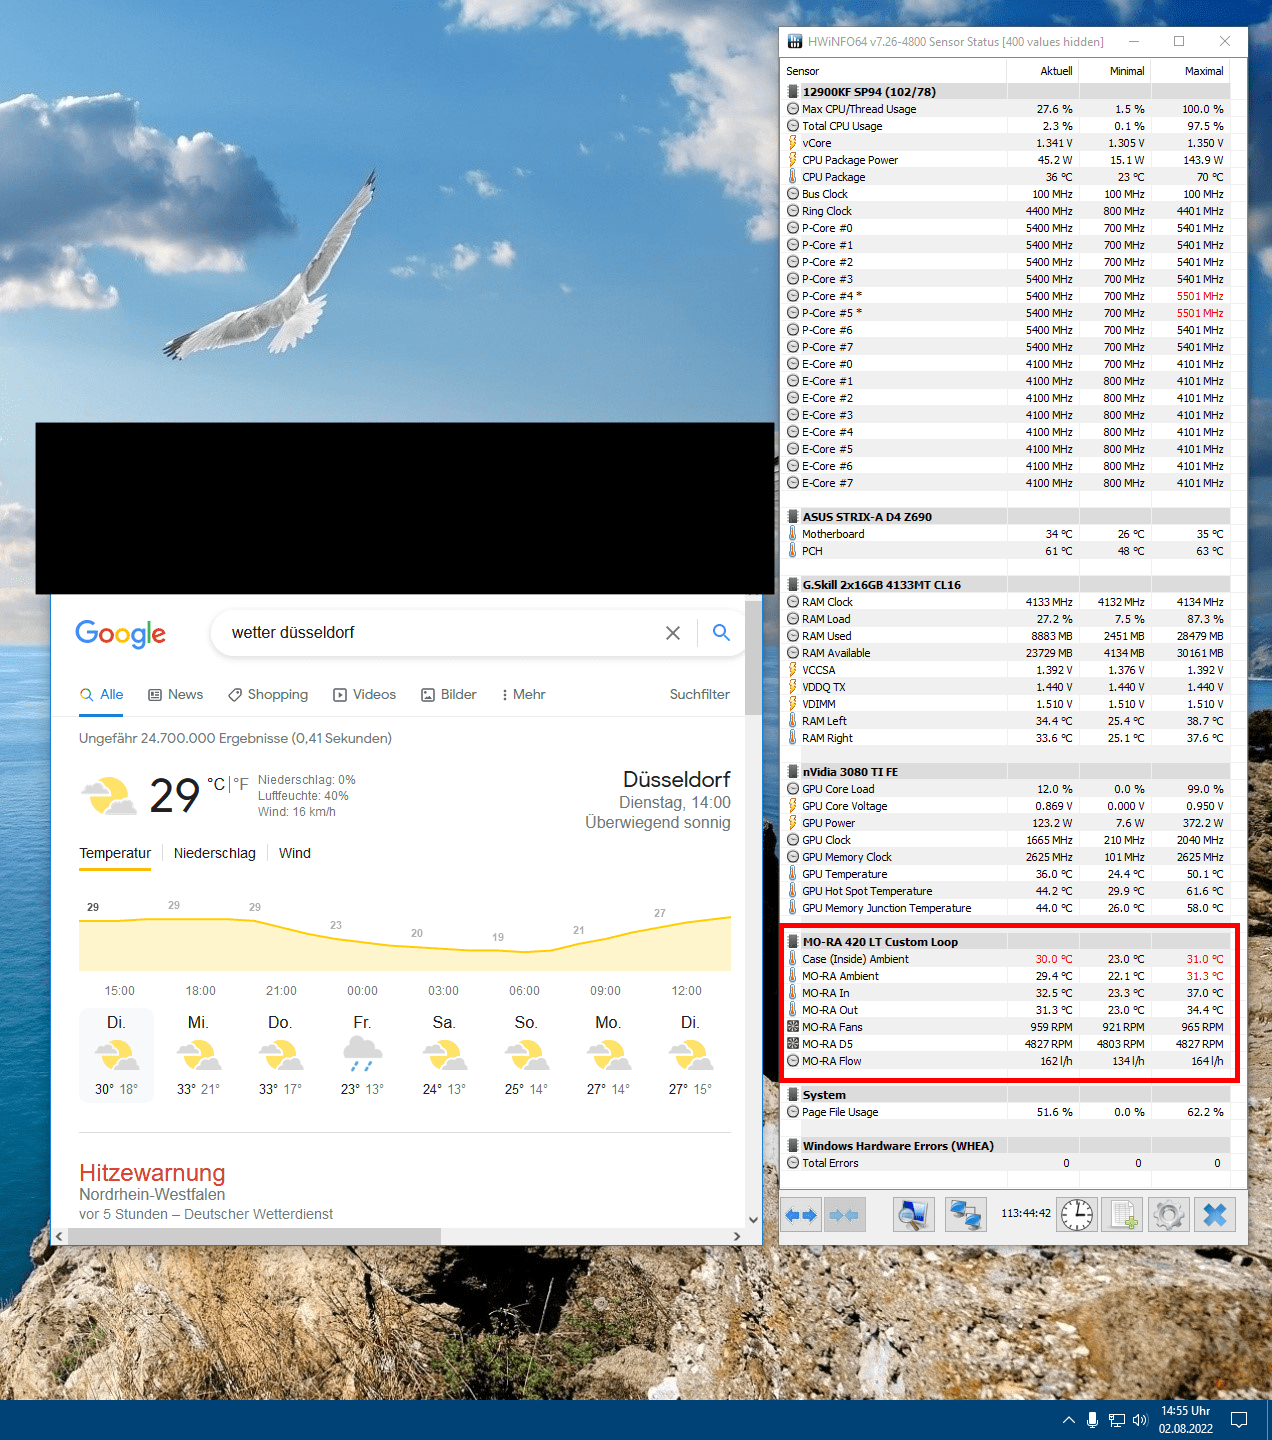Click taskbar microphone icon

(x=1093, y=1420)
